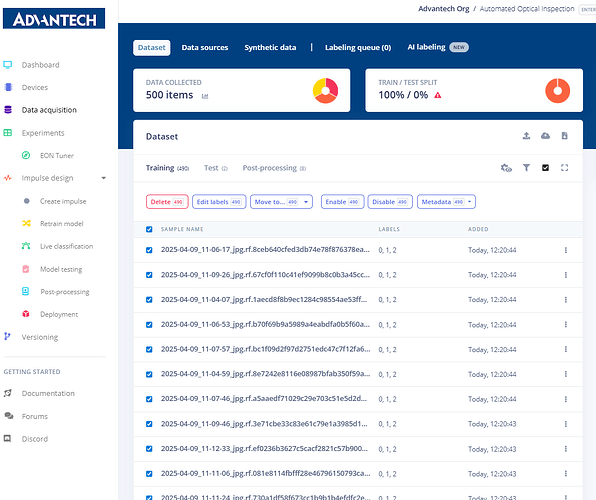Click the fullscreen expand icon
The width and height of the screenshot is (596, 500).
point(564,168)
